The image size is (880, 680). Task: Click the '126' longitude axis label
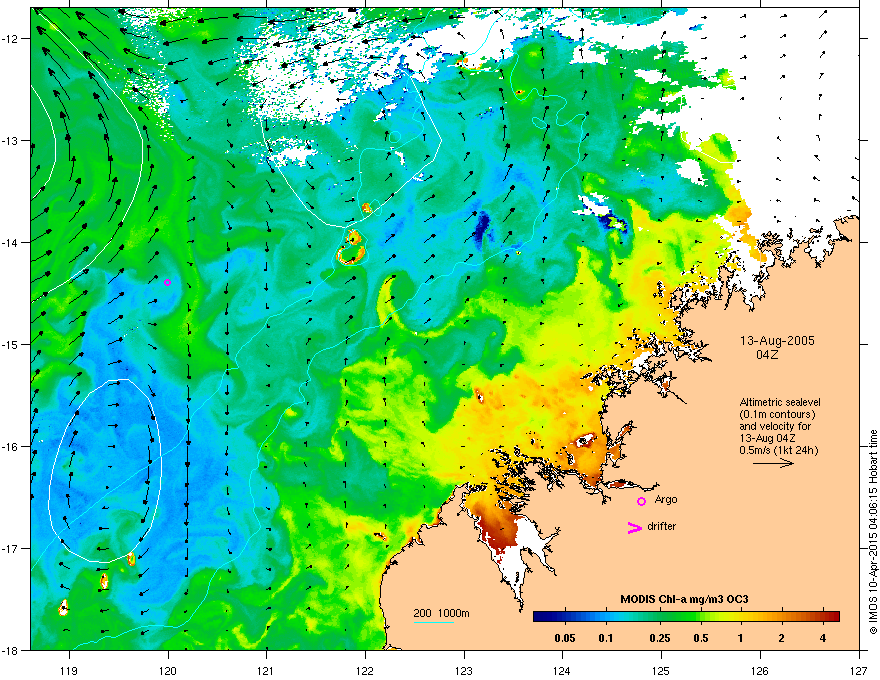coord(760,670)
